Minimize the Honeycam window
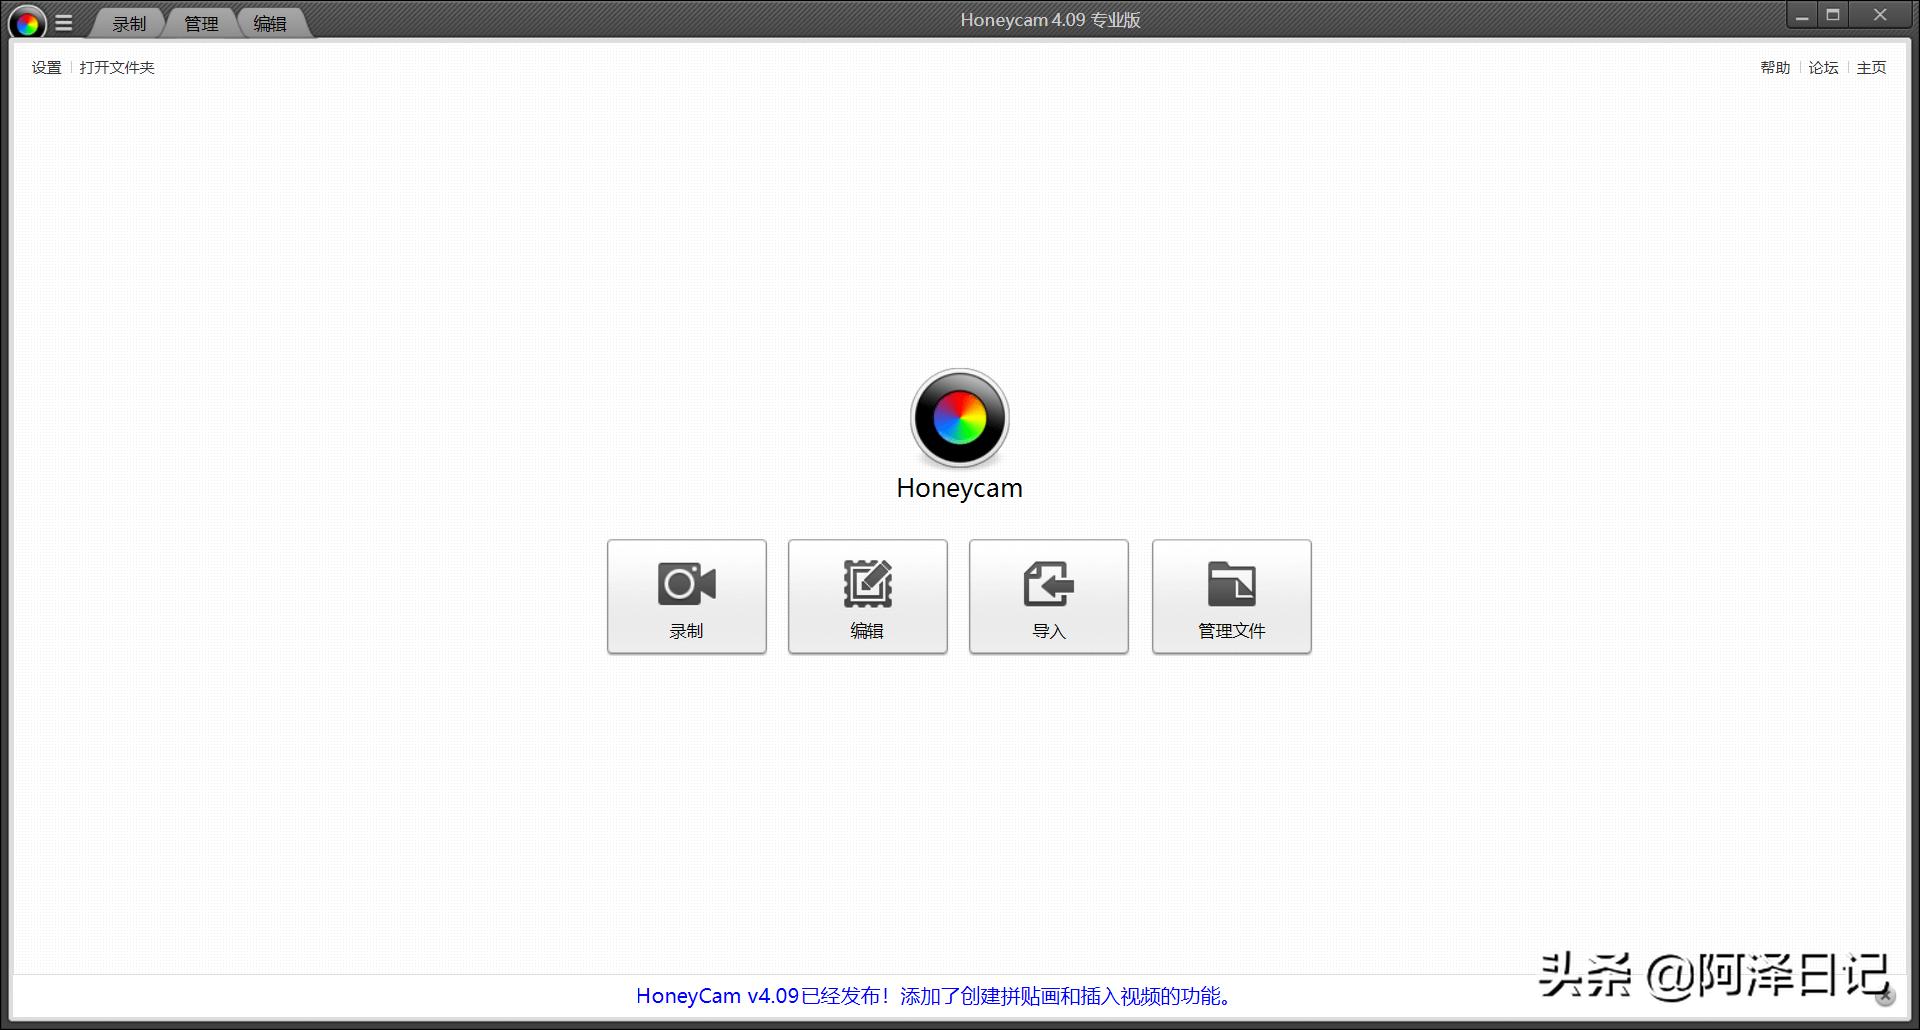The image size is (1920, 1030). [x=1802, y=16]
